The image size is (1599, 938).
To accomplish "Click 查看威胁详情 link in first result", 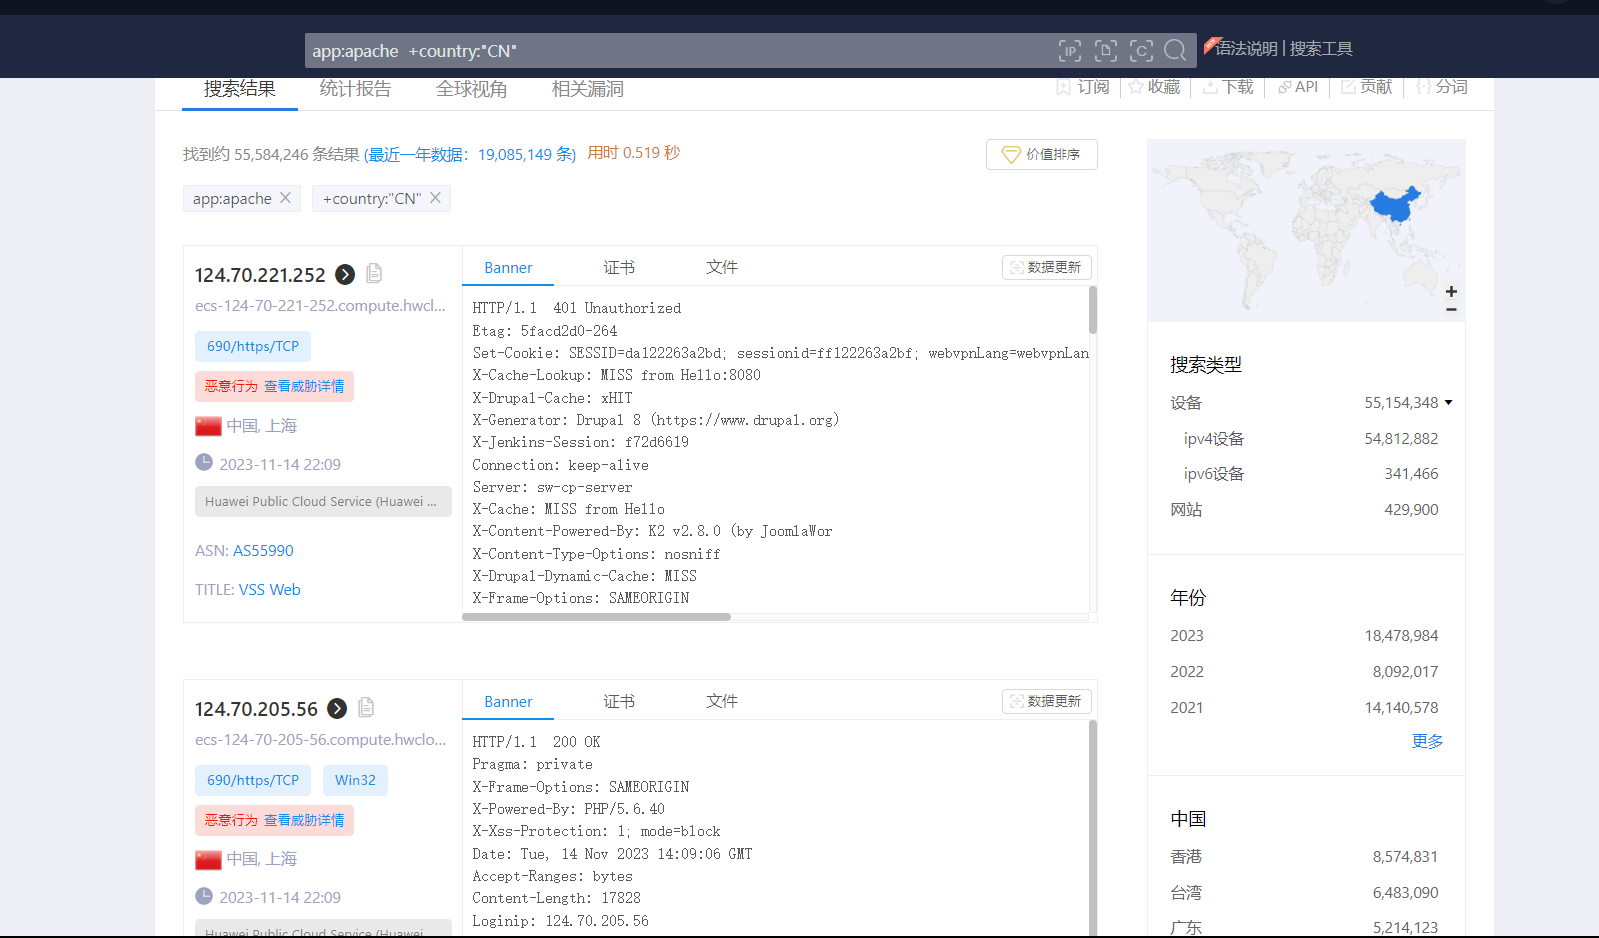I will point(304,386).
